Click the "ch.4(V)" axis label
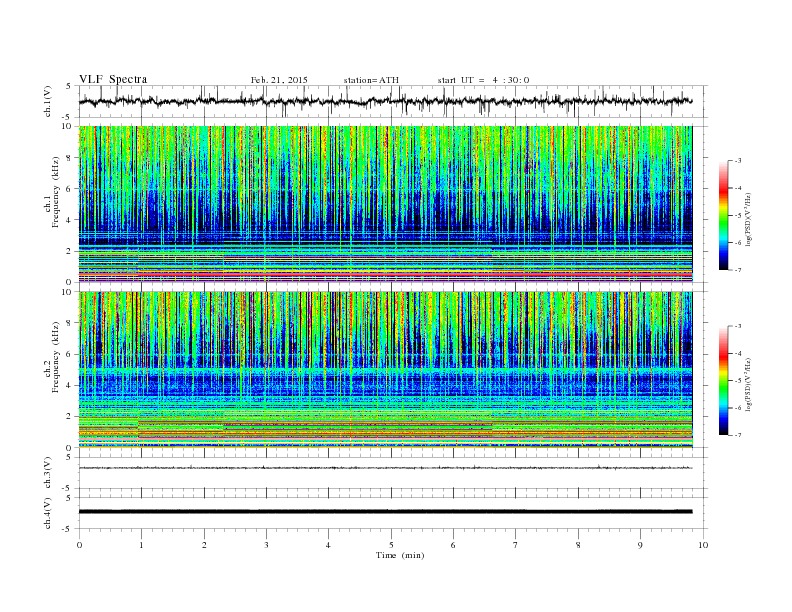 [48, 513]
